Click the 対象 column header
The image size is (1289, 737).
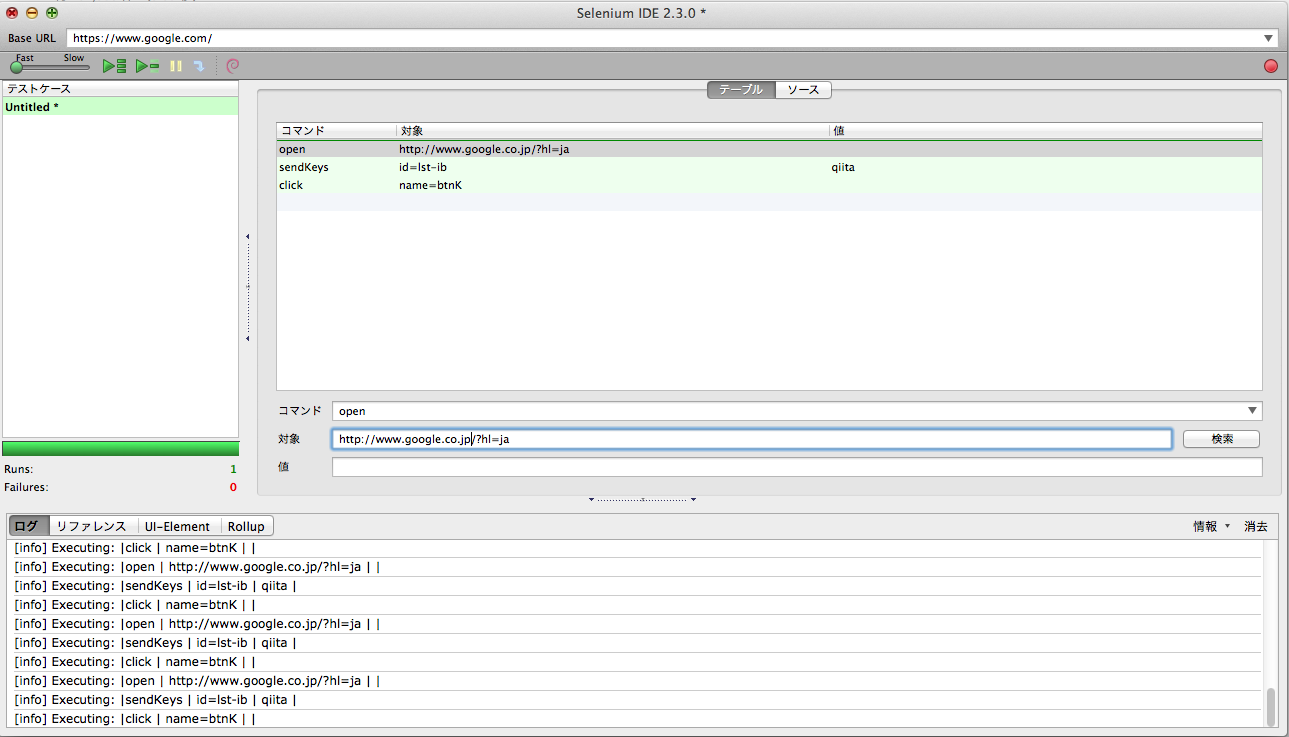click(613, 131)
